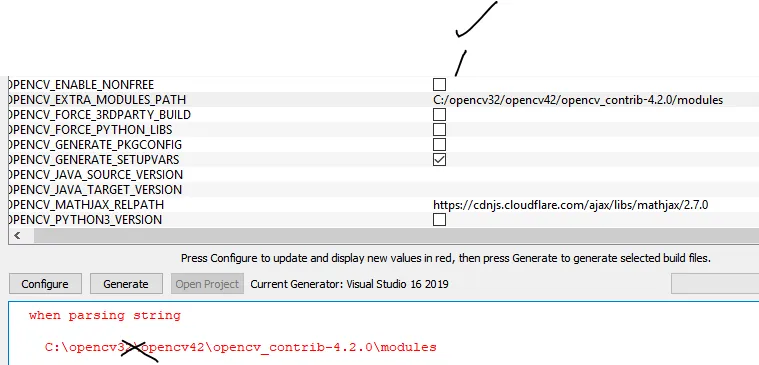Click the 'Current Generator: Visual Studio 16 2019' label

349,284
